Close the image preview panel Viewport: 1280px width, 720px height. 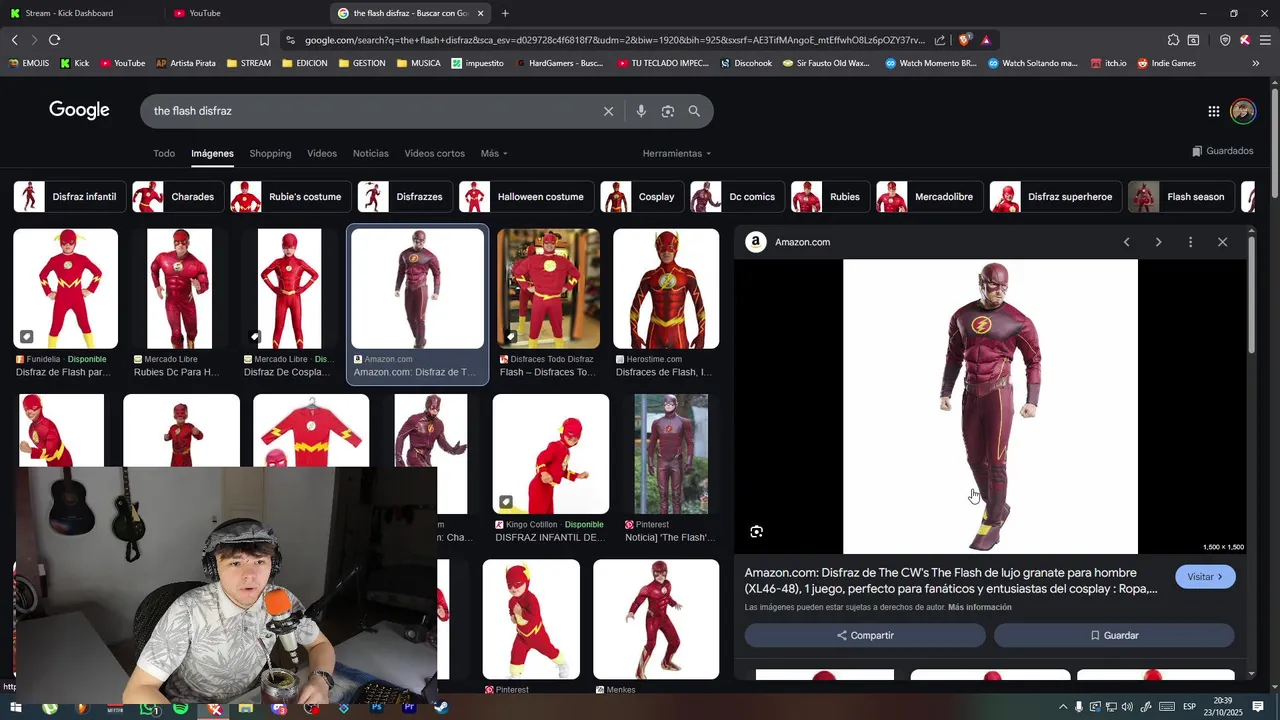[x=1222, y=242]
